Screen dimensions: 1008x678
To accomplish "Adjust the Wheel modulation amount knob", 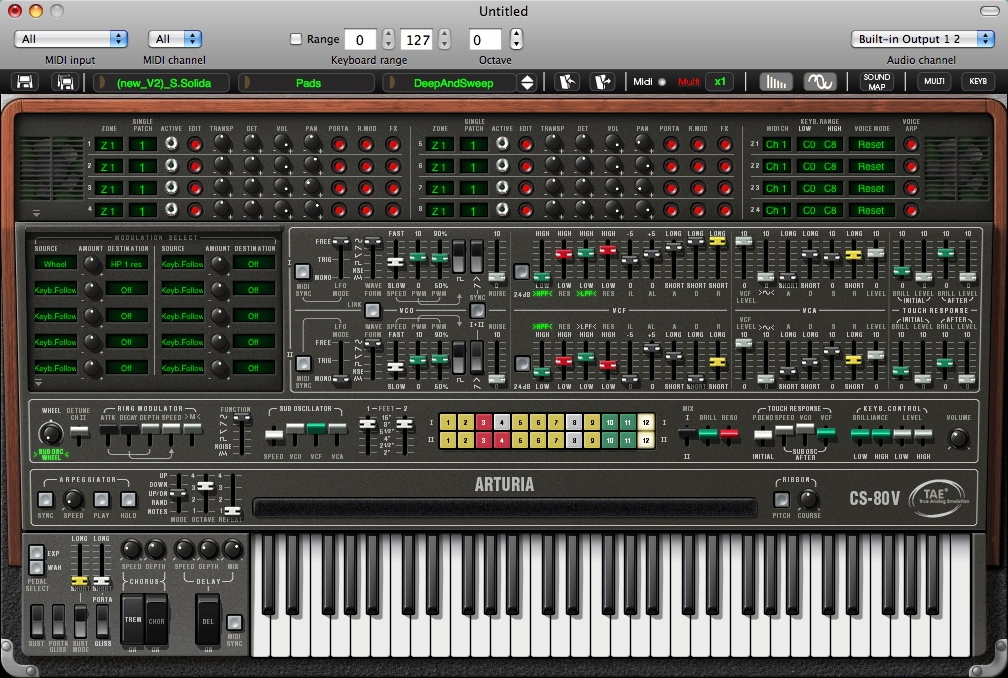I will 93,263.
